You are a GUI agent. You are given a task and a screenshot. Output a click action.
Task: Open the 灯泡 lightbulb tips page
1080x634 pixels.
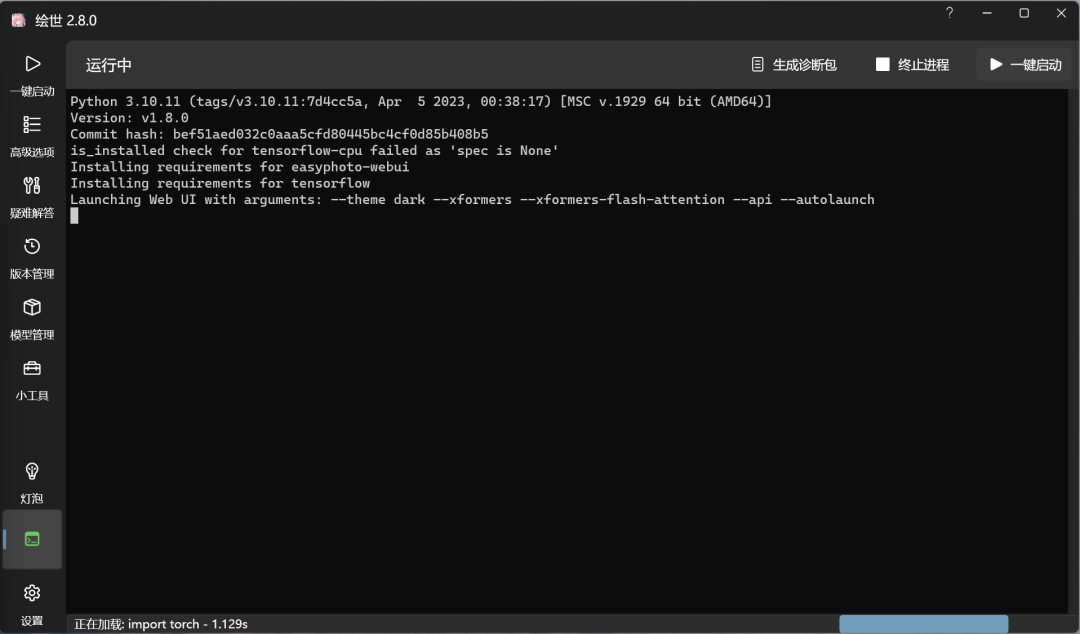[32, 482]
